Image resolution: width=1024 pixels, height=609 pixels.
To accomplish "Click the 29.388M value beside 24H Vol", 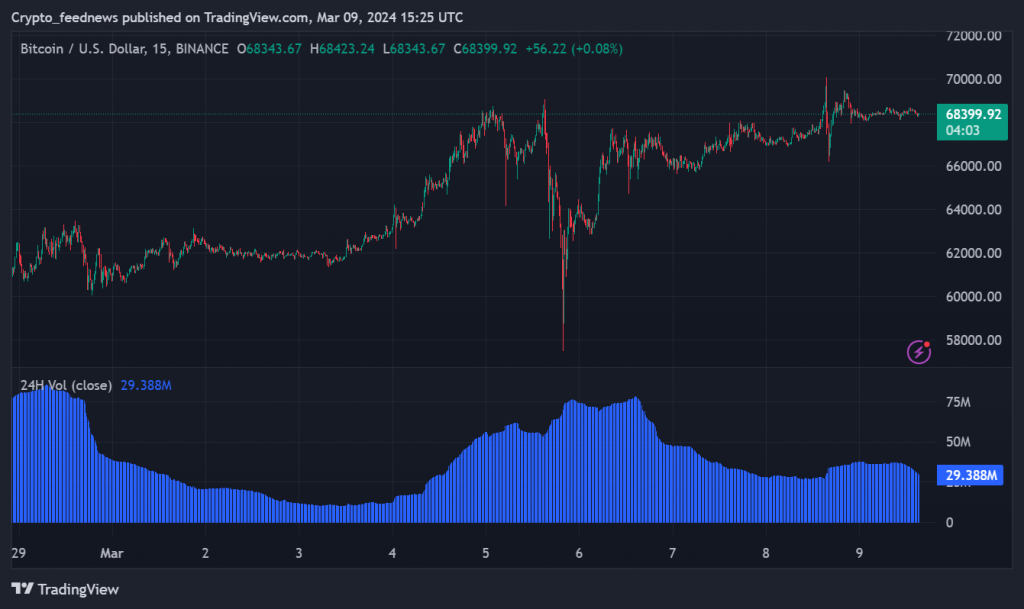I will click(x=147, y=385).
